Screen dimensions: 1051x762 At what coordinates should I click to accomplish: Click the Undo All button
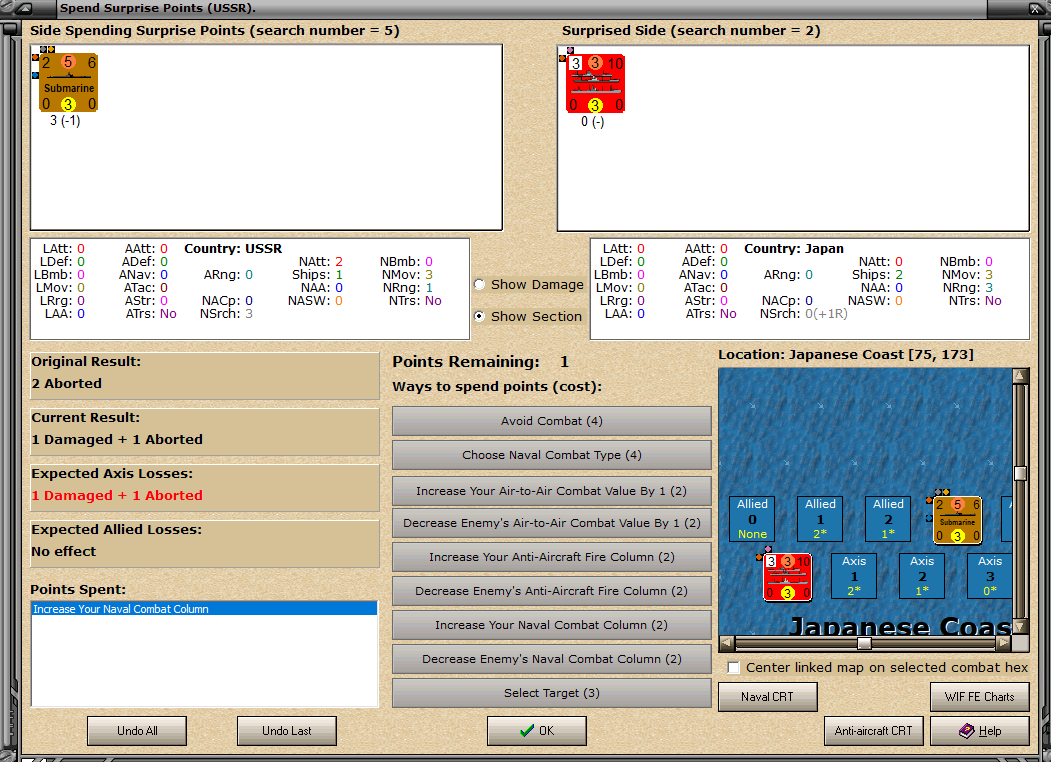tap(137, 731)
